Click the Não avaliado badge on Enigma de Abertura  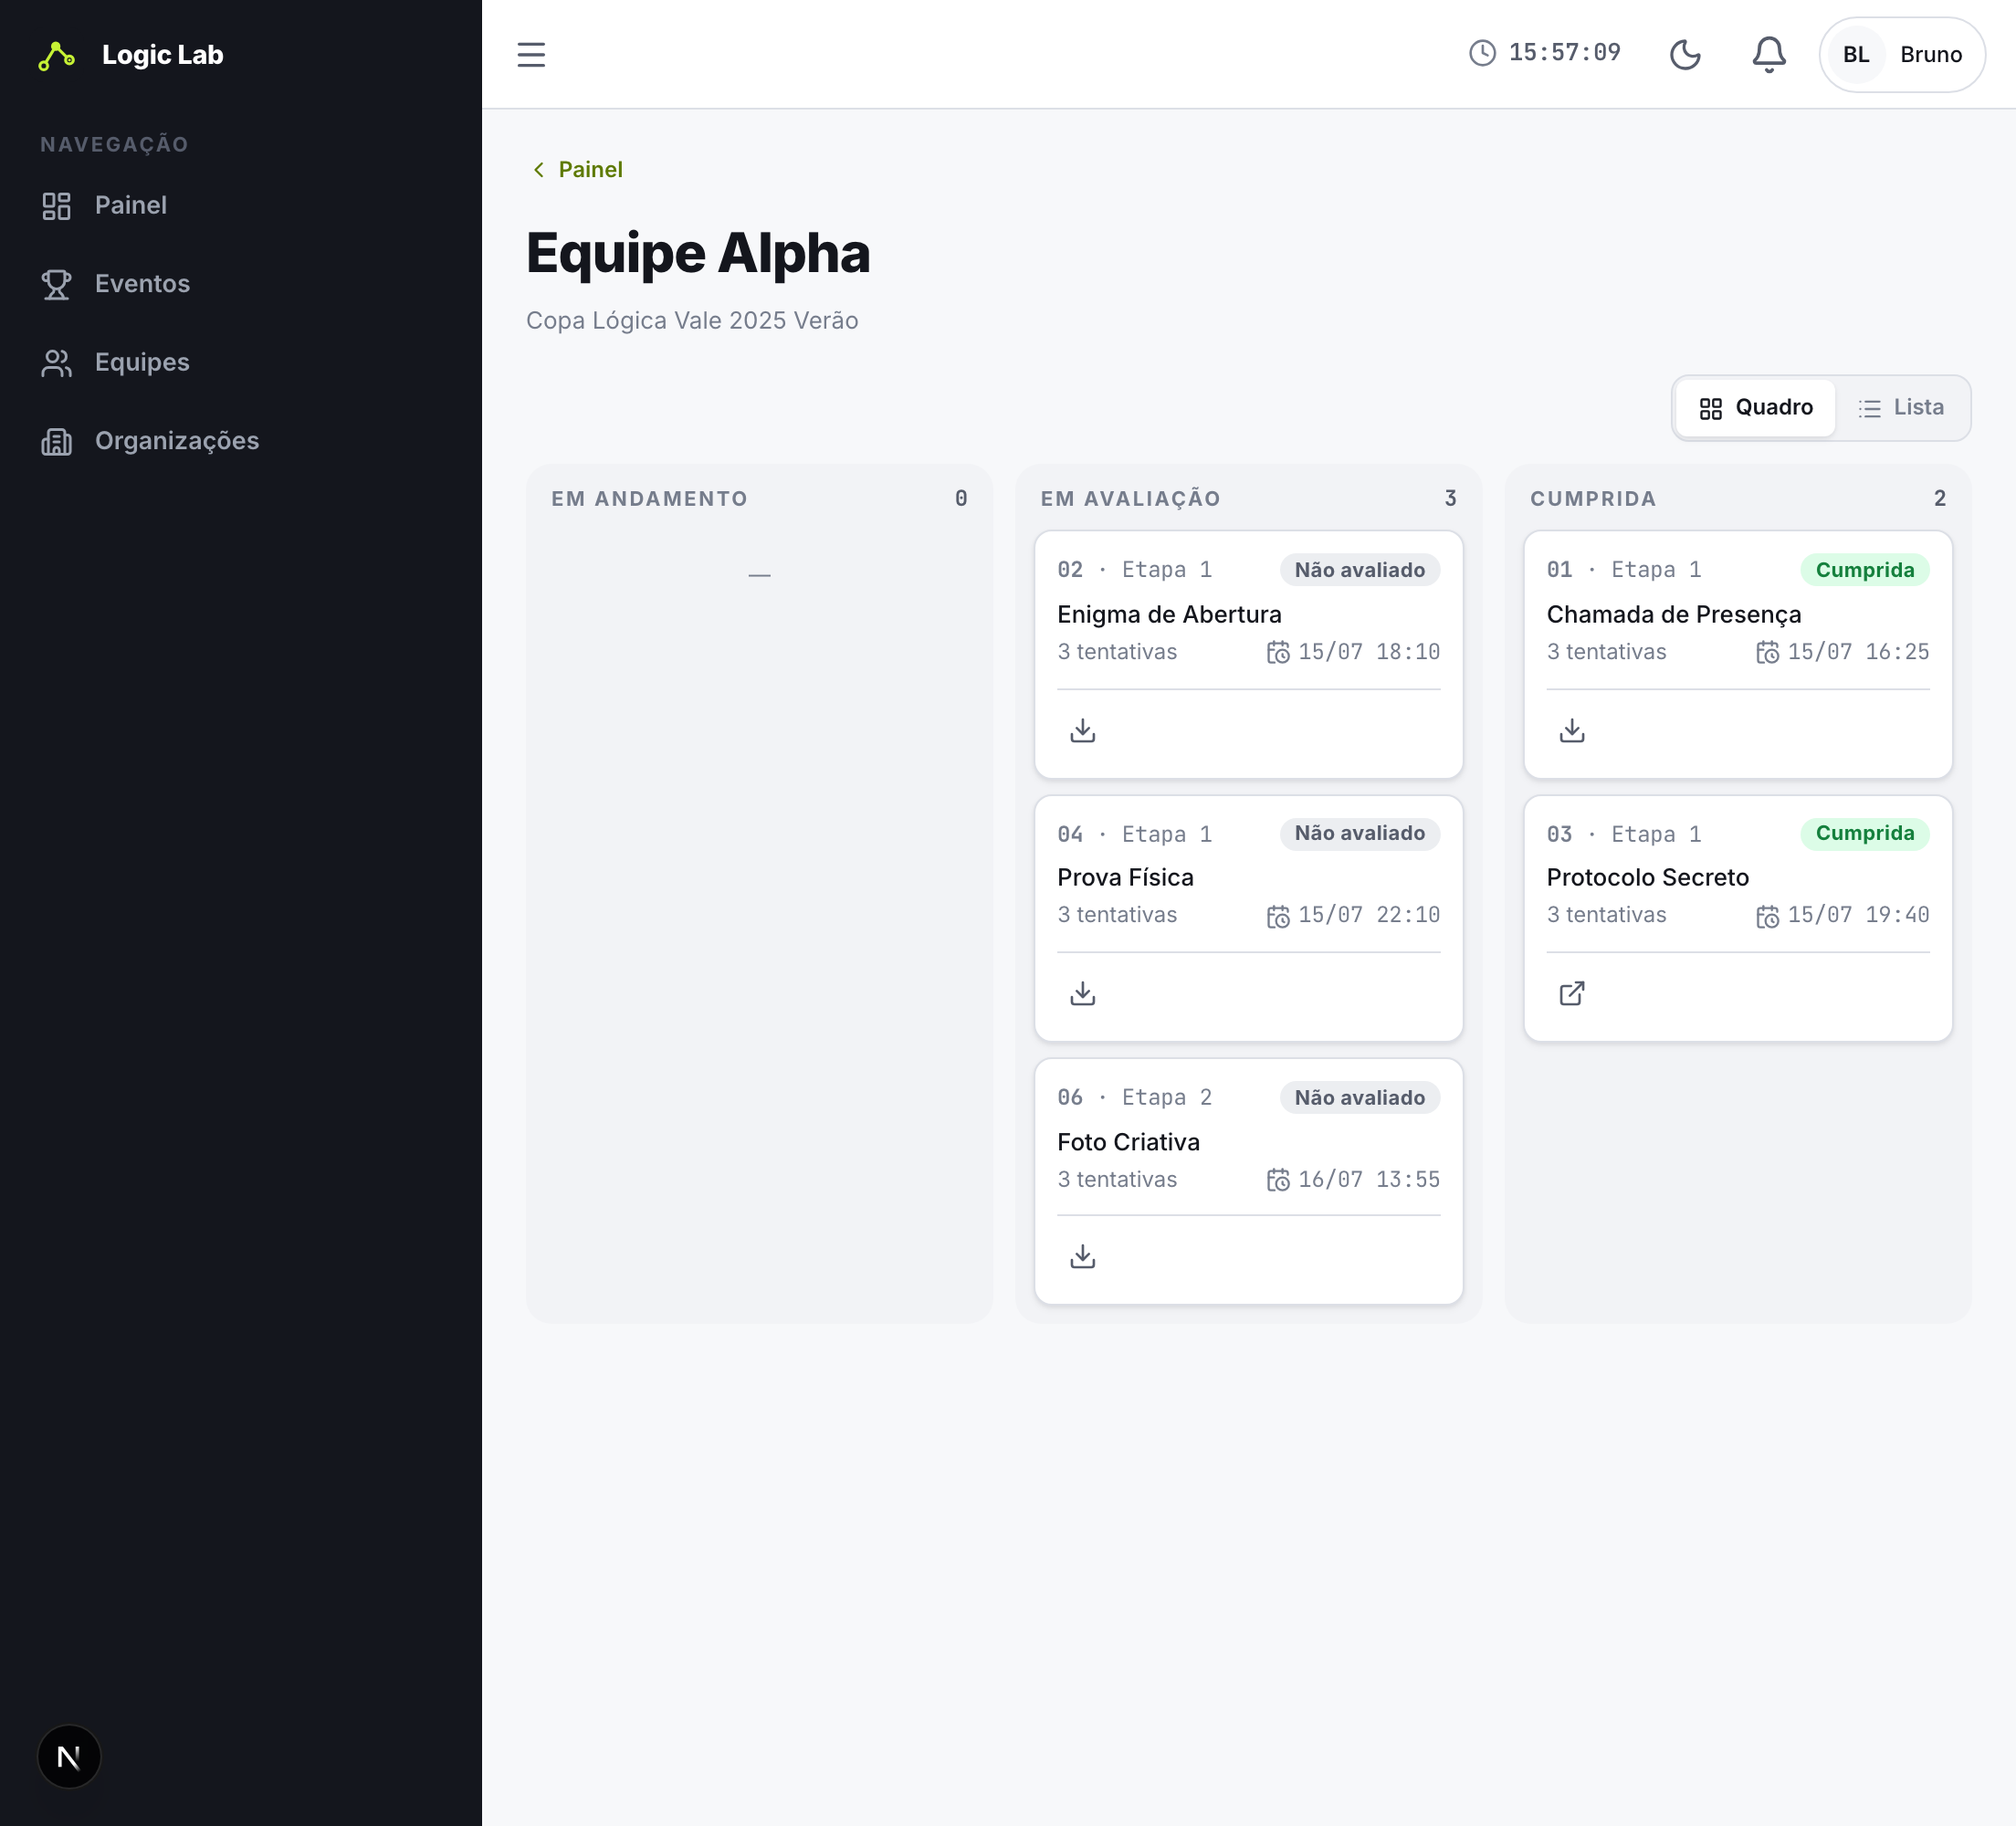coord(1359,570)
